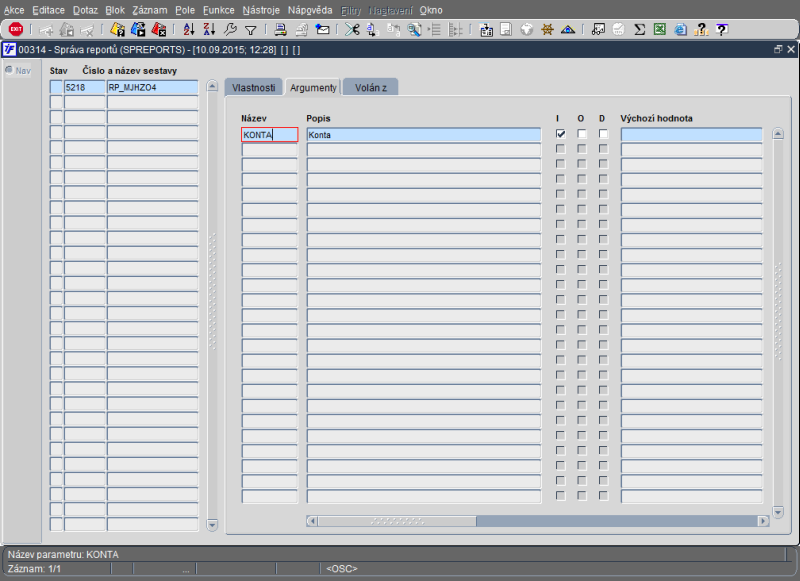Sort ascending with the A-Z icon
Viewport: 800px width, 581px height.
tap(189, 30)
